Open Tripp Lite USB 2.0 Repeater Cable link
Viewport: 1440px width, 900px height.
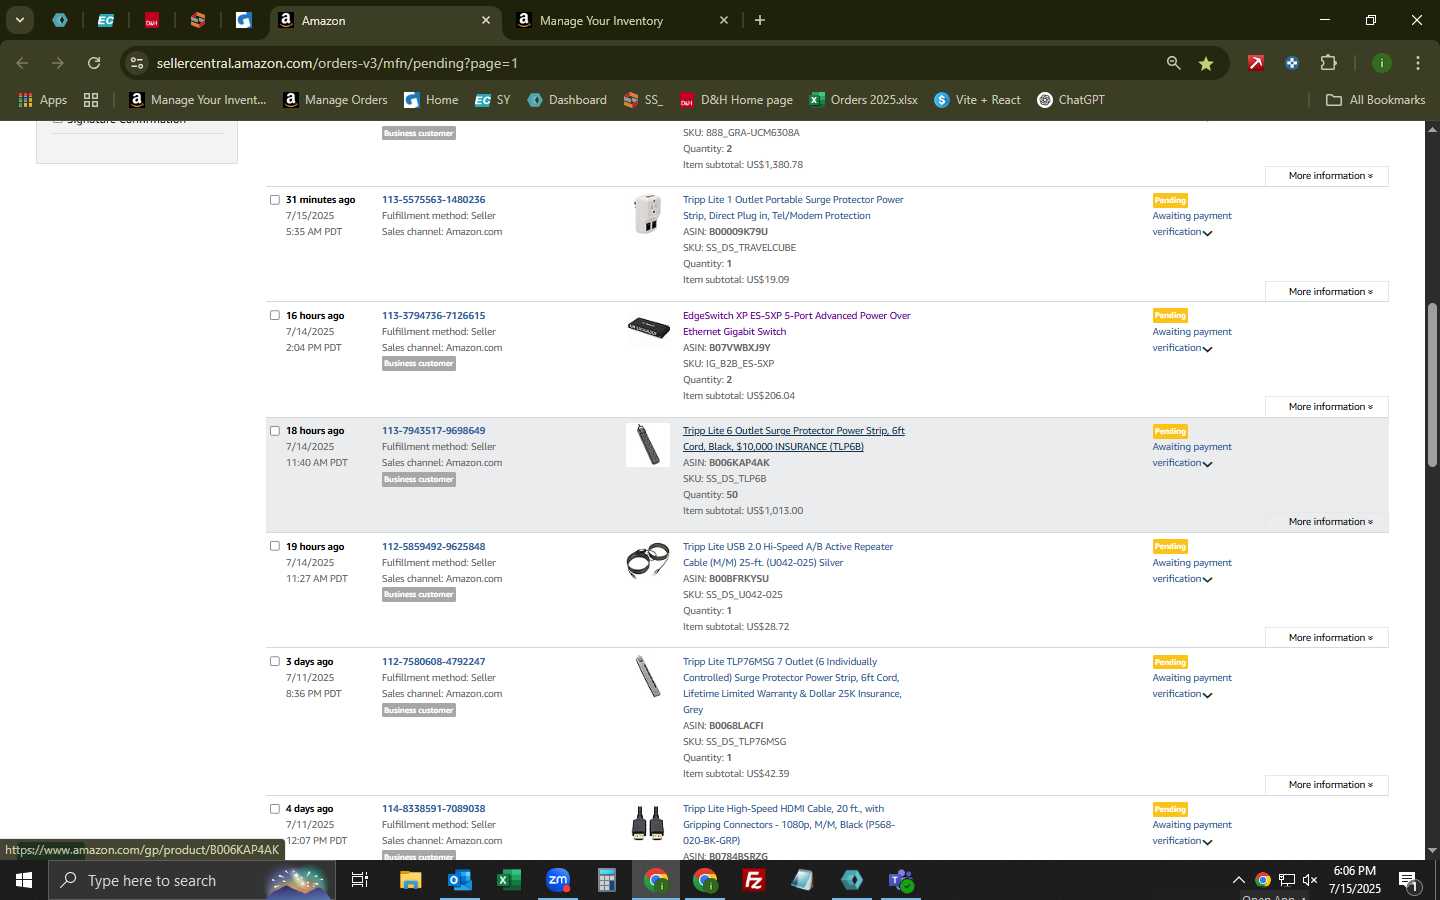pos(787,554)
